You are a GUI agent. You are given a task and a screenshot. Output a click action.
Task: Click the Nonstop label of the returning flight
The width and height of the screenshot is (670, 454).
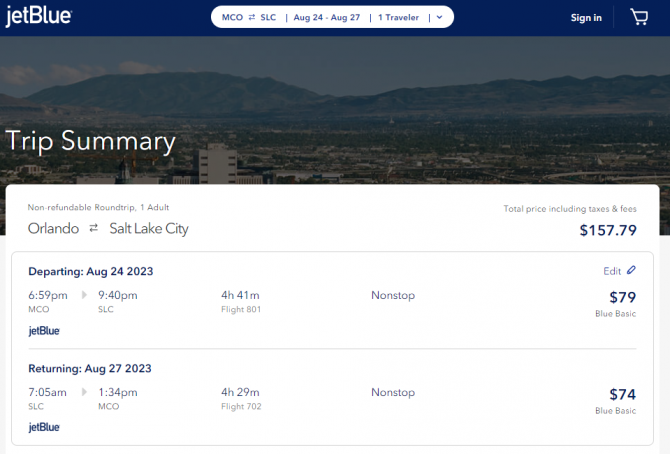393,392
